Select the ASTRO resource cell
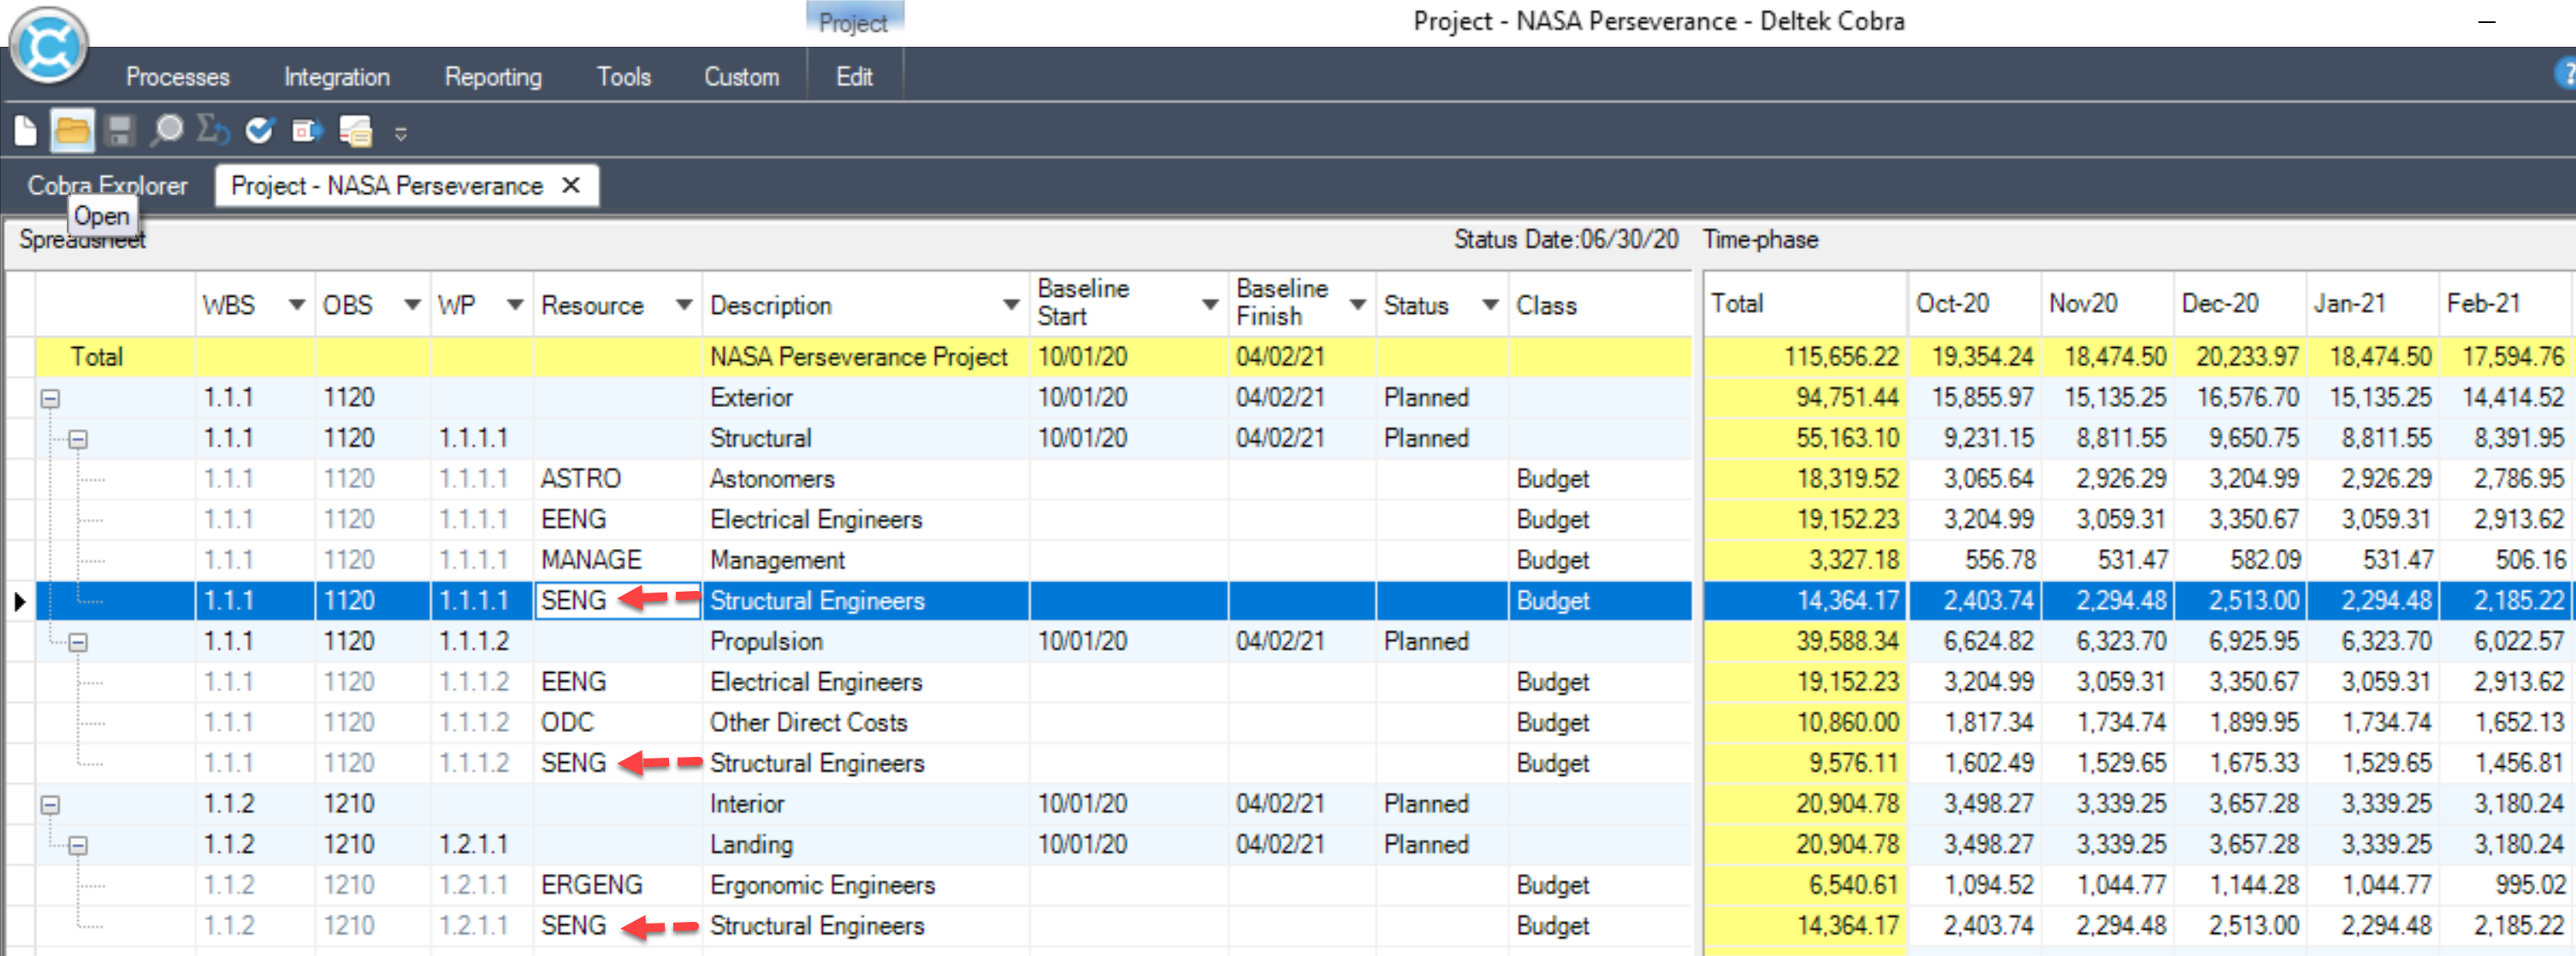This screenshot has width=2576, height=956. point(617,479)
